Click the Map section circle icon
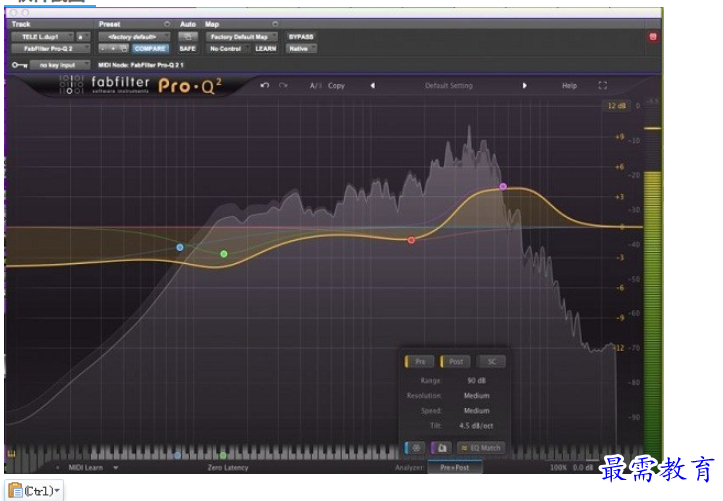The width and height of the screenshot is (723, 501). click(x=275, y=24)
